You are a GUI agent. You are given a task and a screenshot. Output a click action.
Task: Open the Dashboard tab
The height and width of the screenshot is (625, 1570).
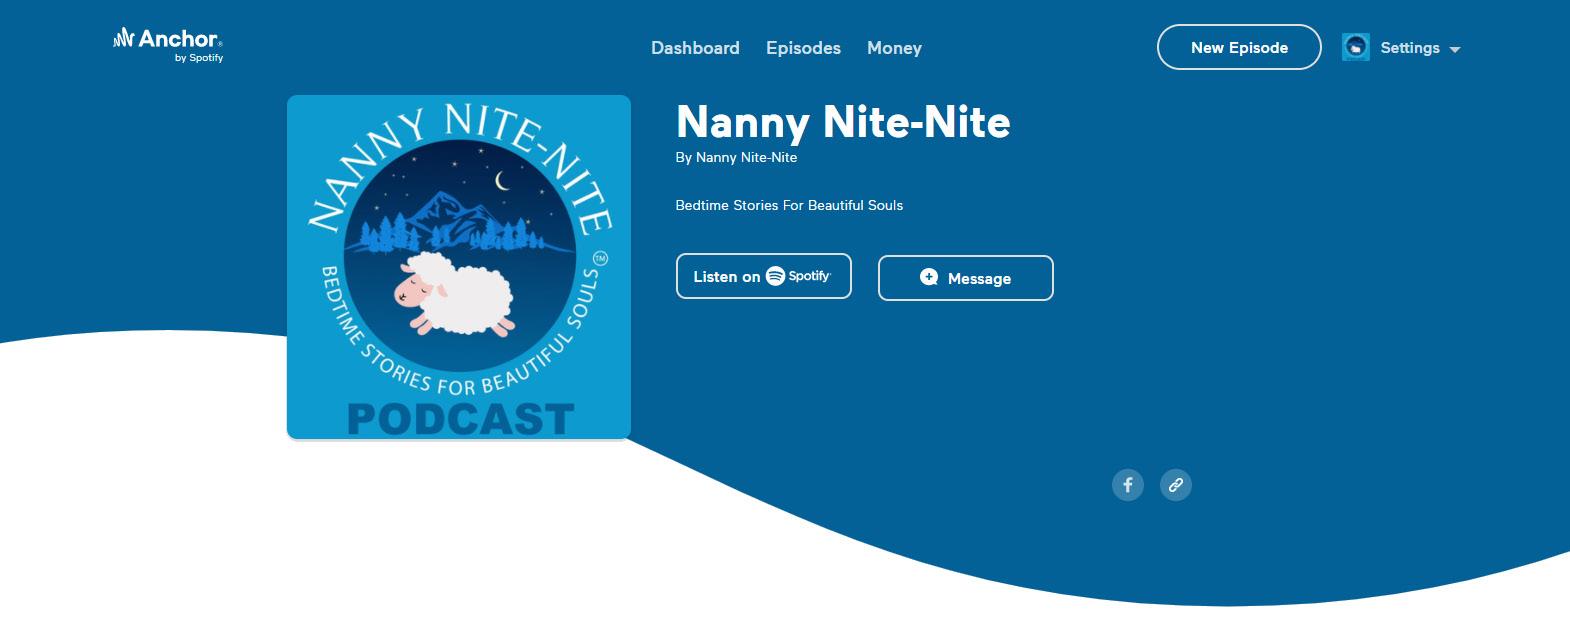695,48
